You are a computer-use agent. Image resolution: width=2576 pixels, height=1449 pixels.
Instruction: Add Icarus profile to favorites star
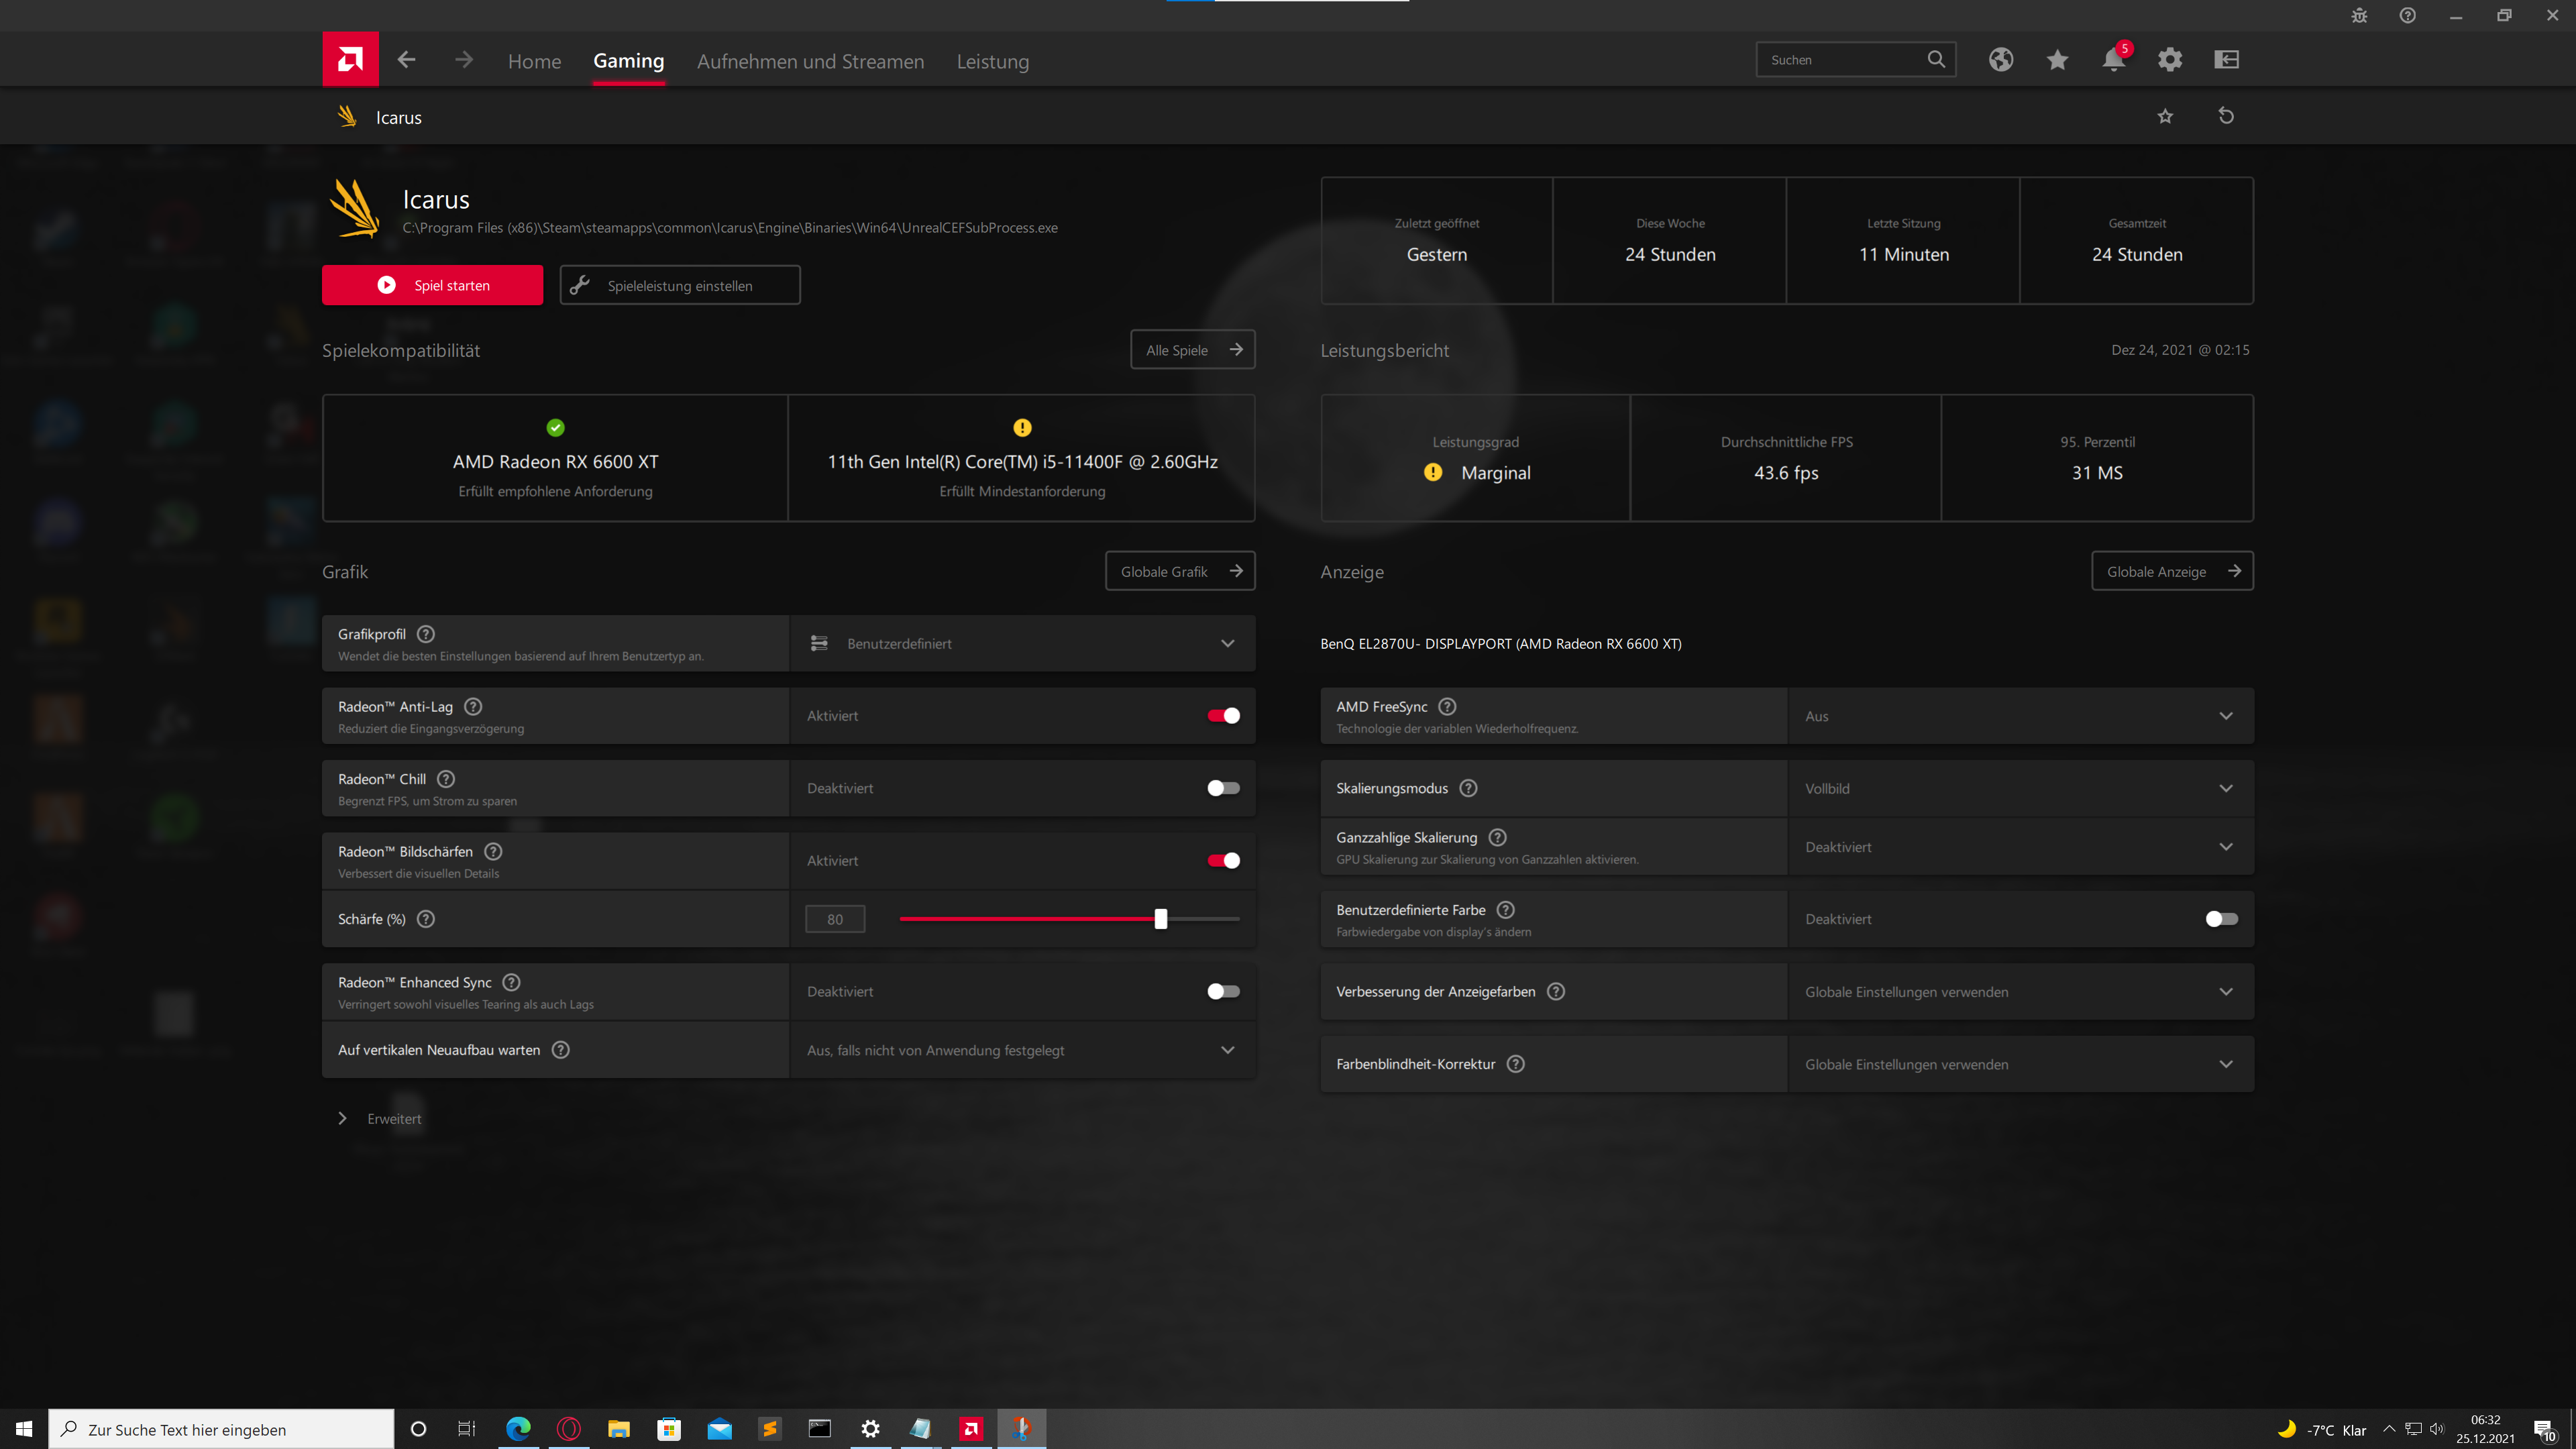[2165, 116]
